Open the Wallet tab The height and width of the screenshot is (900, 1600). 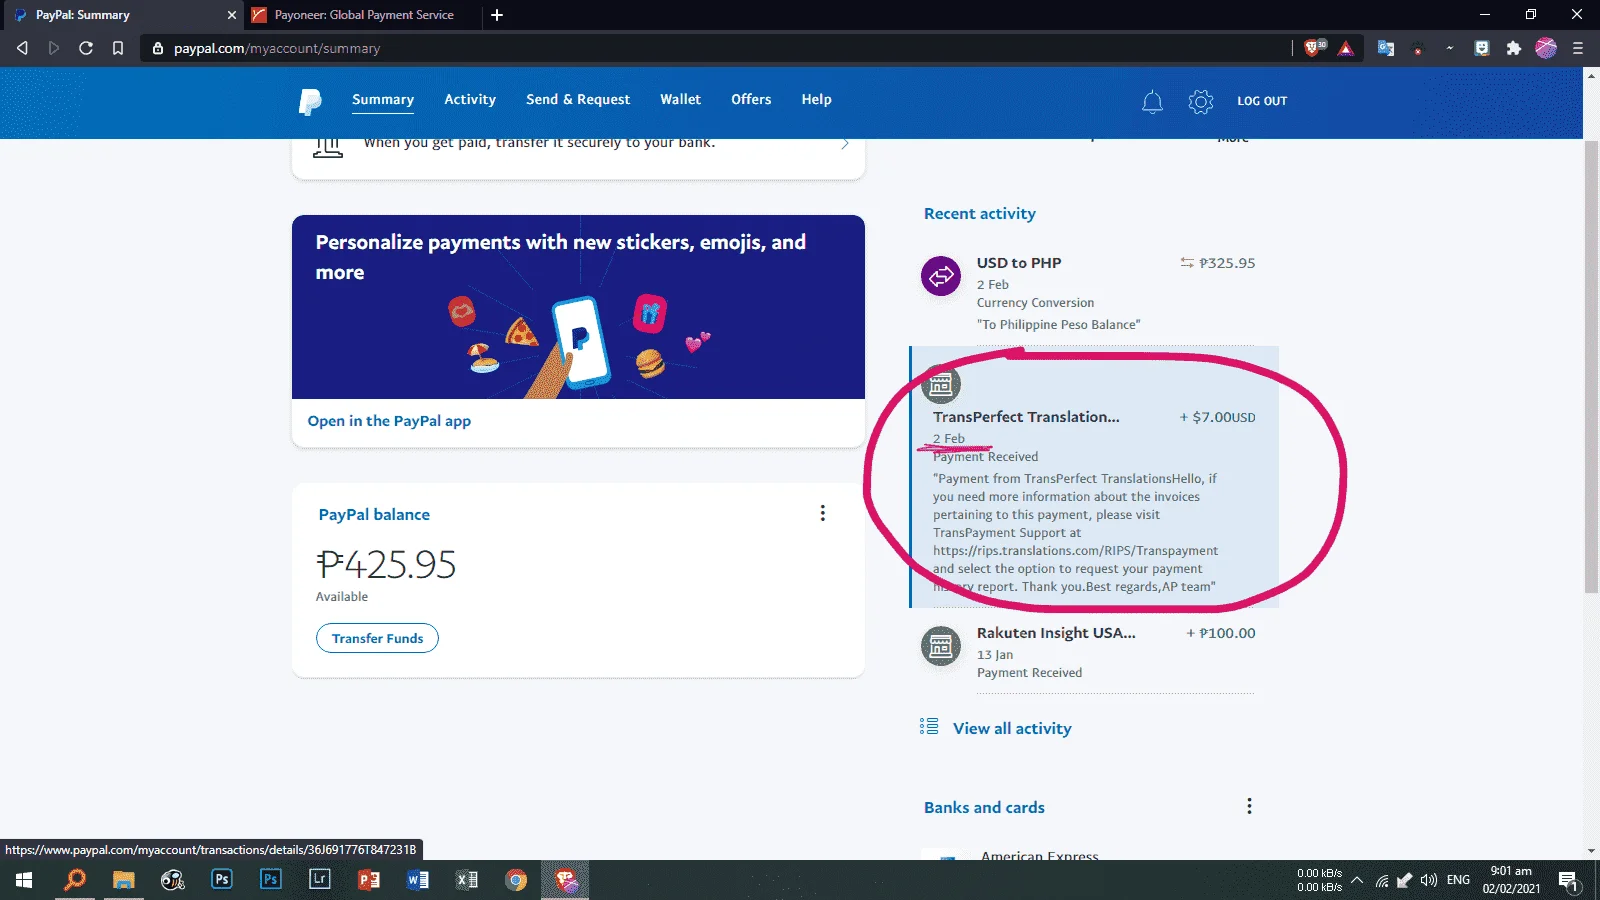680,99
